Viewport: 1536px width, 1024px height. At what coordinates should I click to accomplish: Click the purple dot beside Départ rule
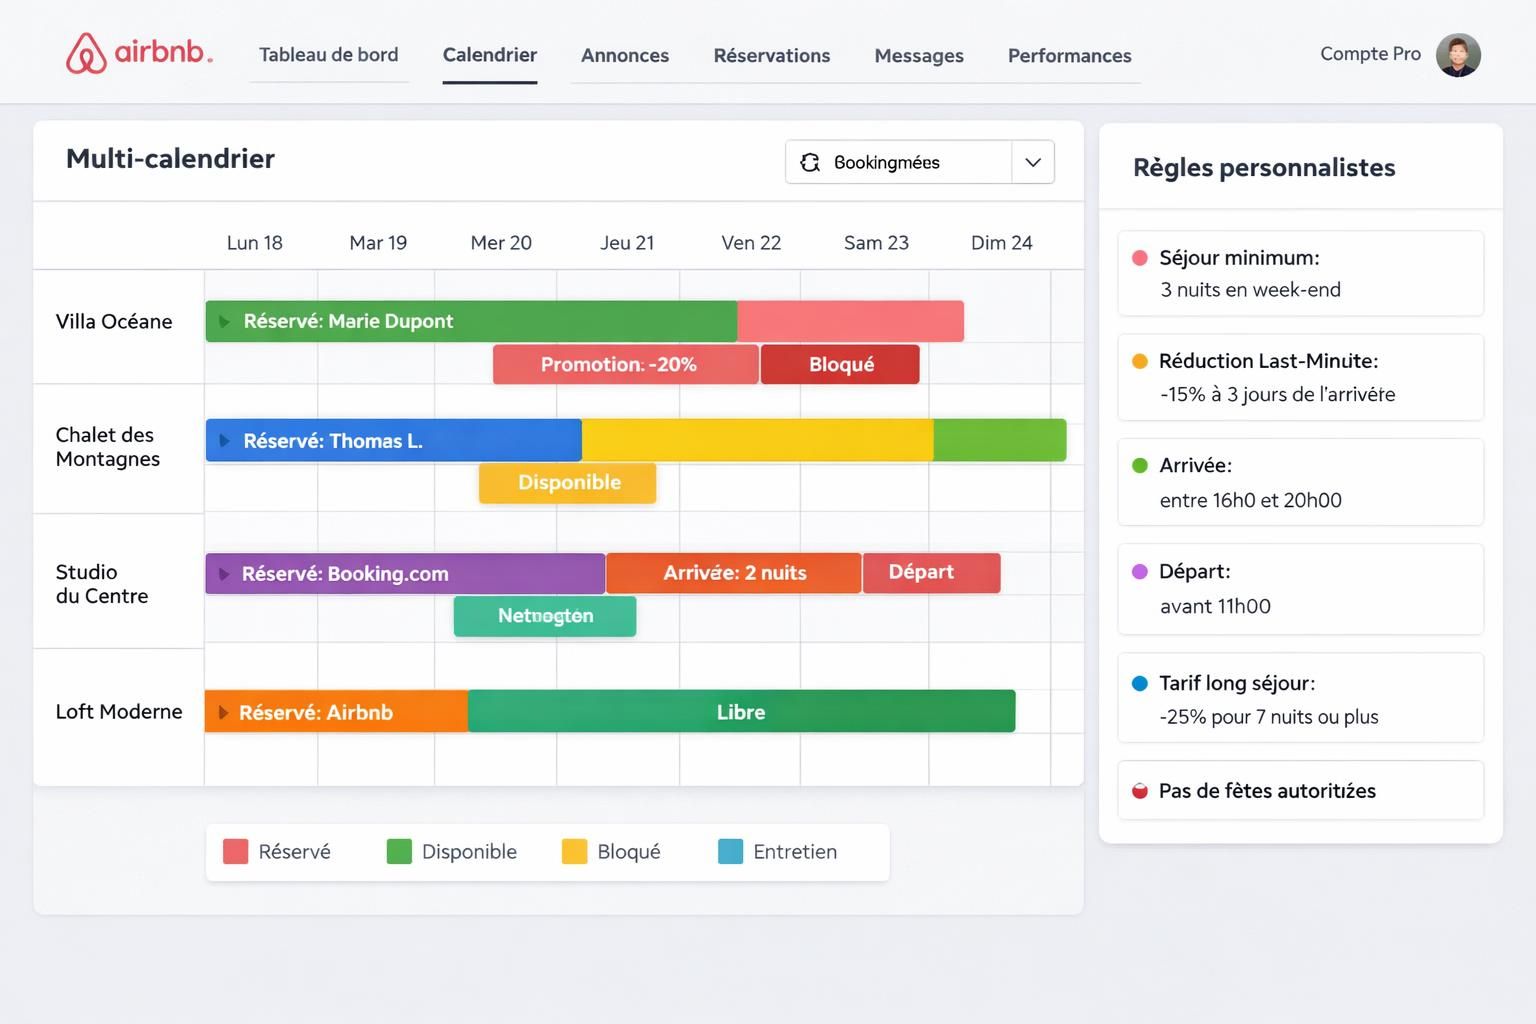point(1139,572)
